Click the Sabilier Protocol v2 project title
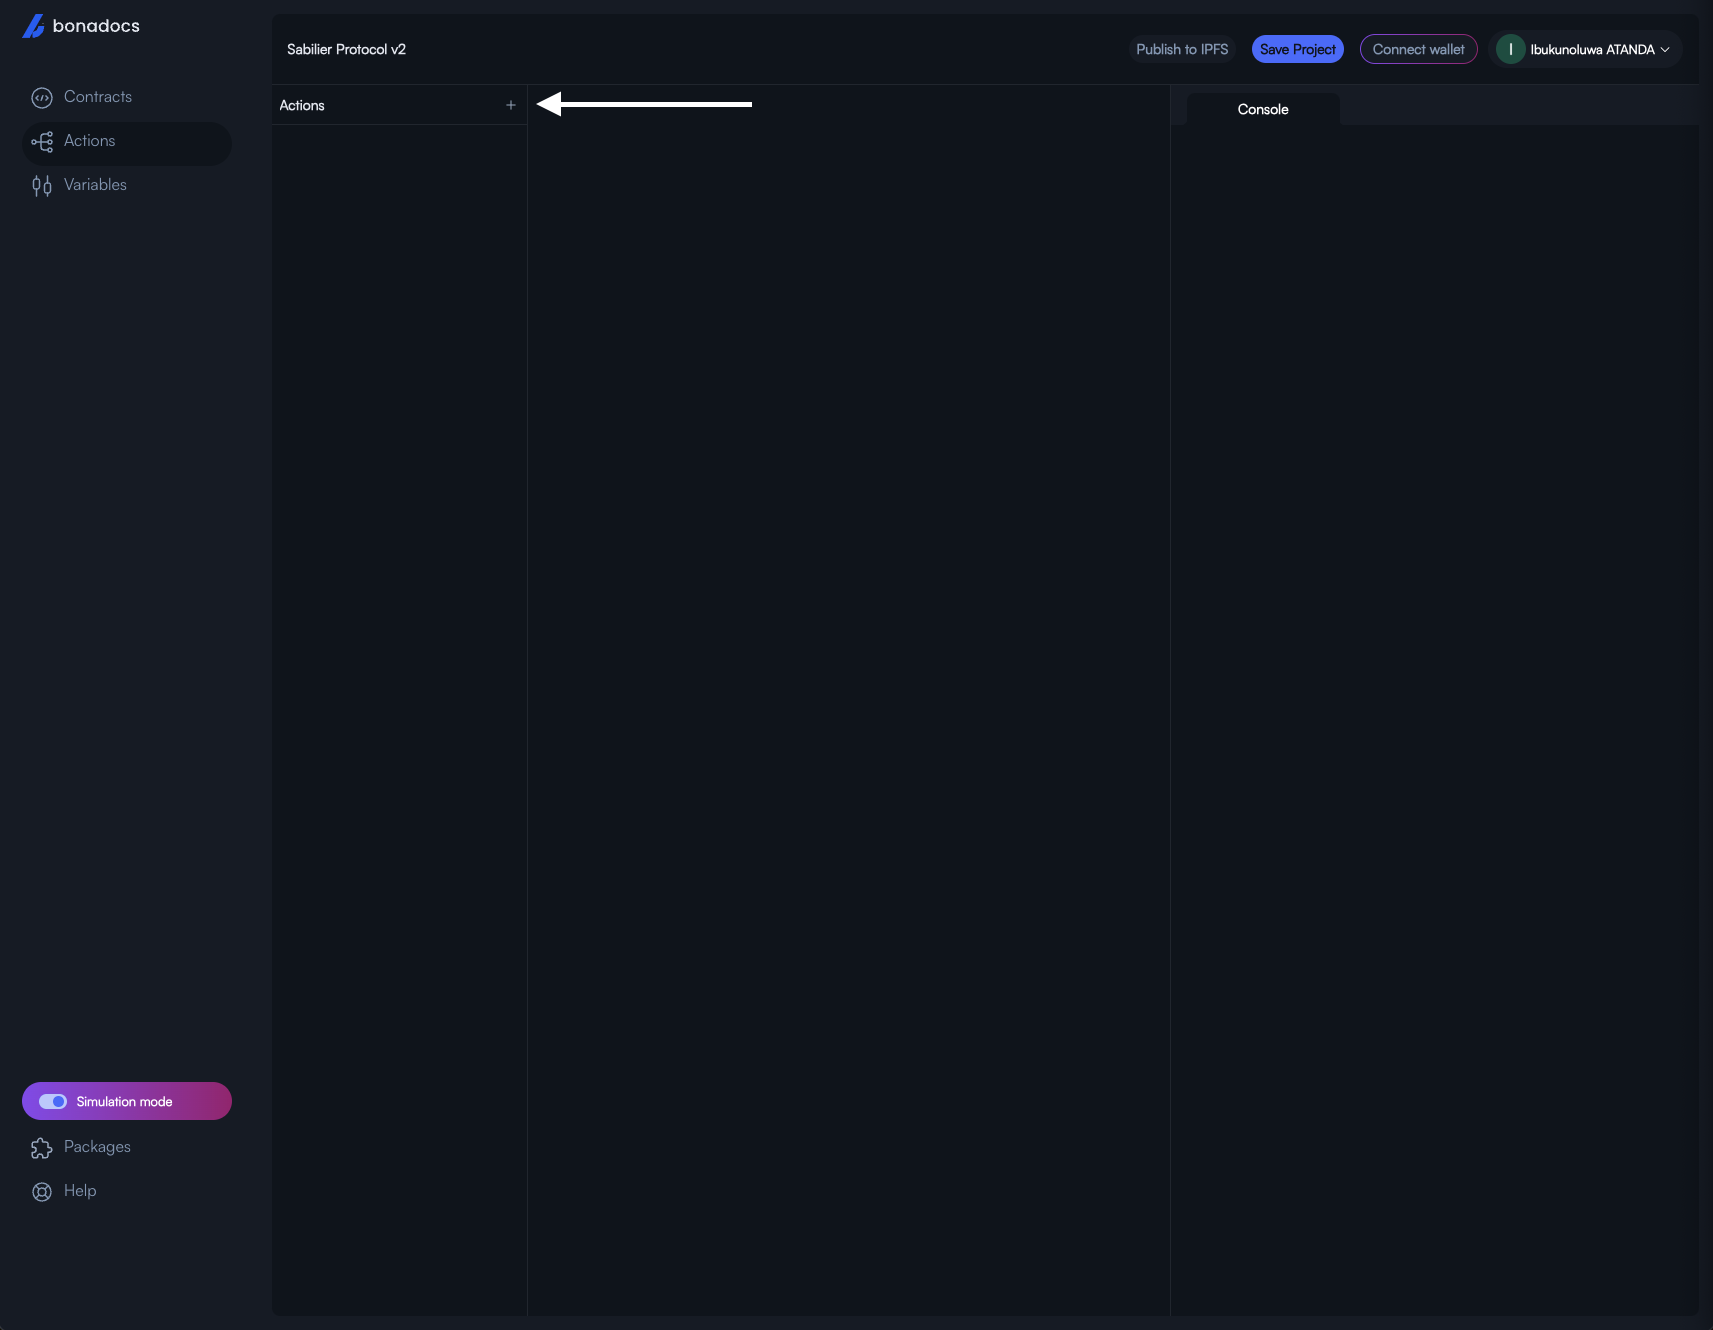1713x1330 pixels. tap(346, 49)
